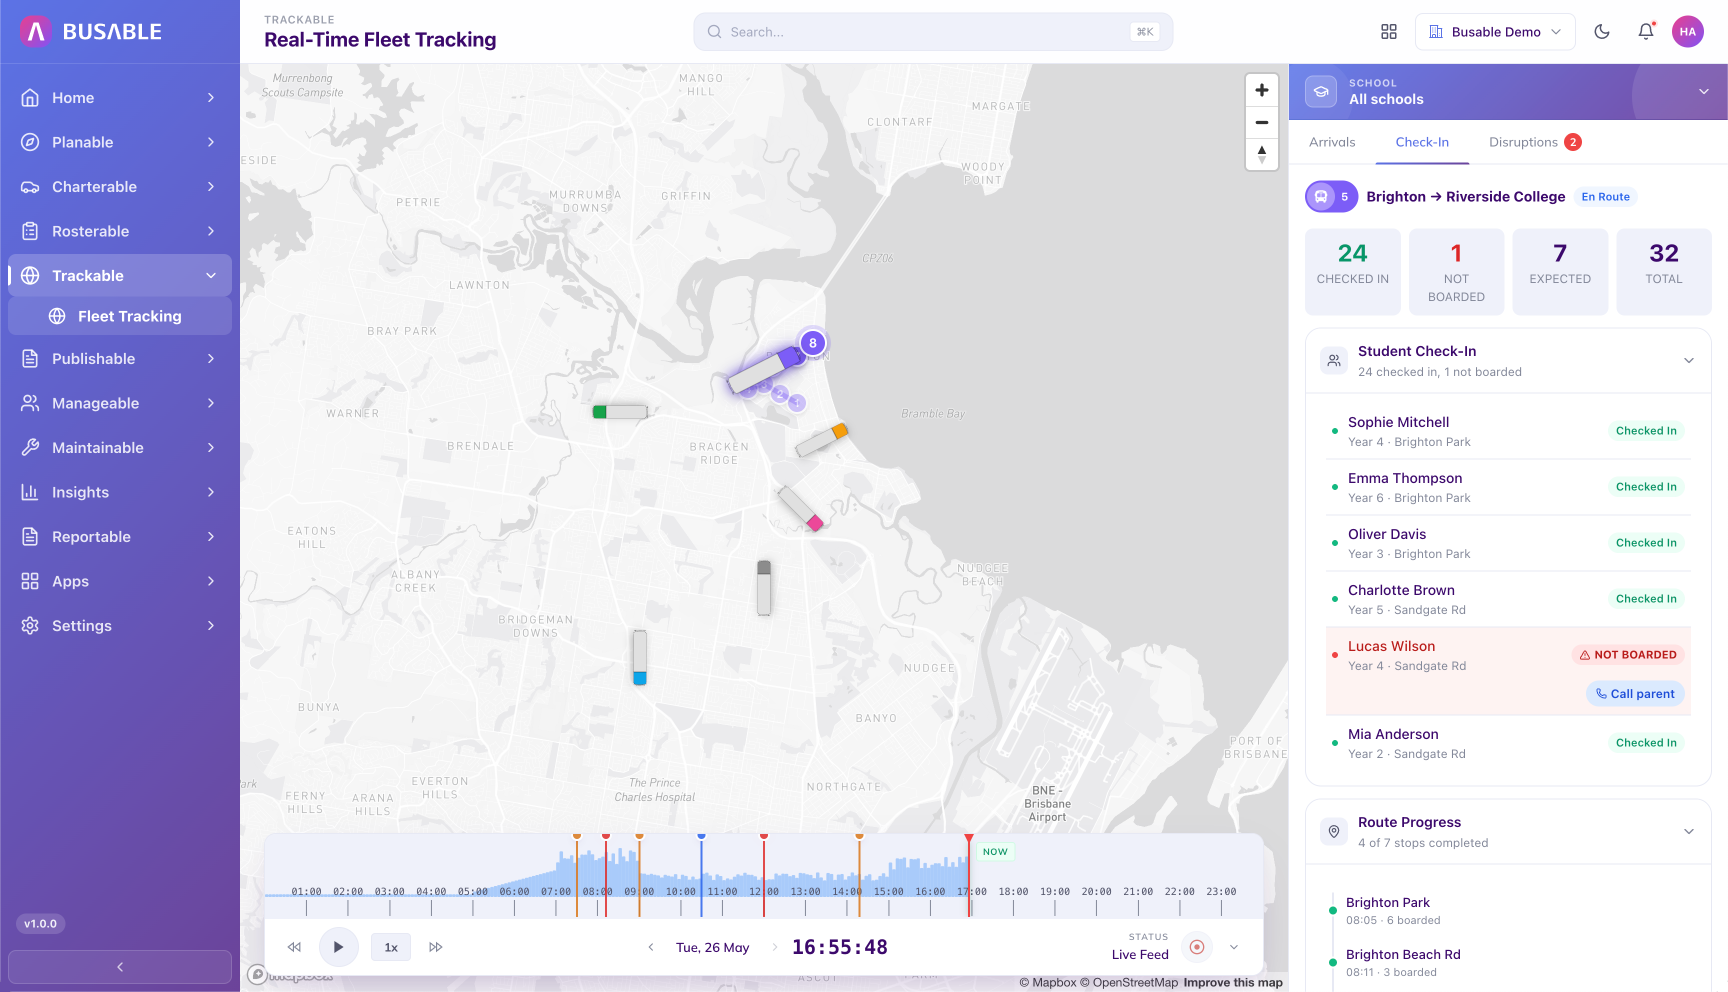Viewport: 1728px width, 992px height.
Task: Expand the All schools selector
Action: point(1508,92)
